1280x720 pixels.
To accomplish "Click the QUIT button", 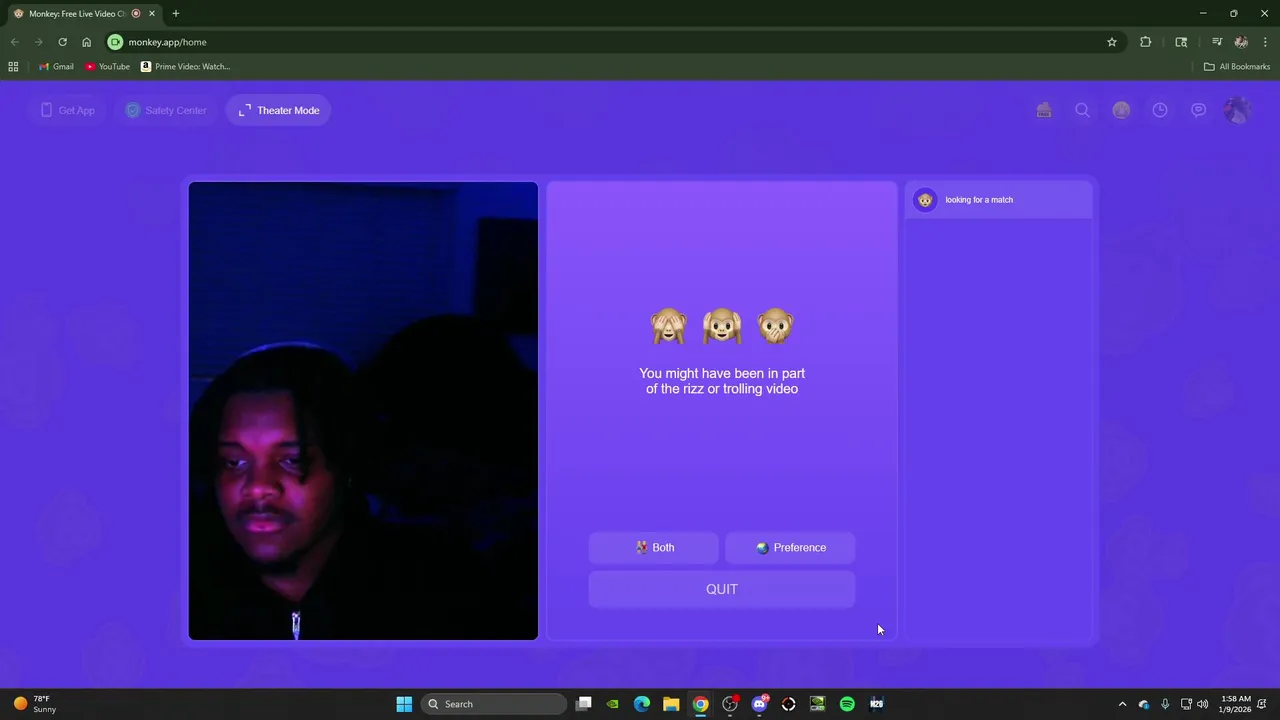I will [722, 589].
